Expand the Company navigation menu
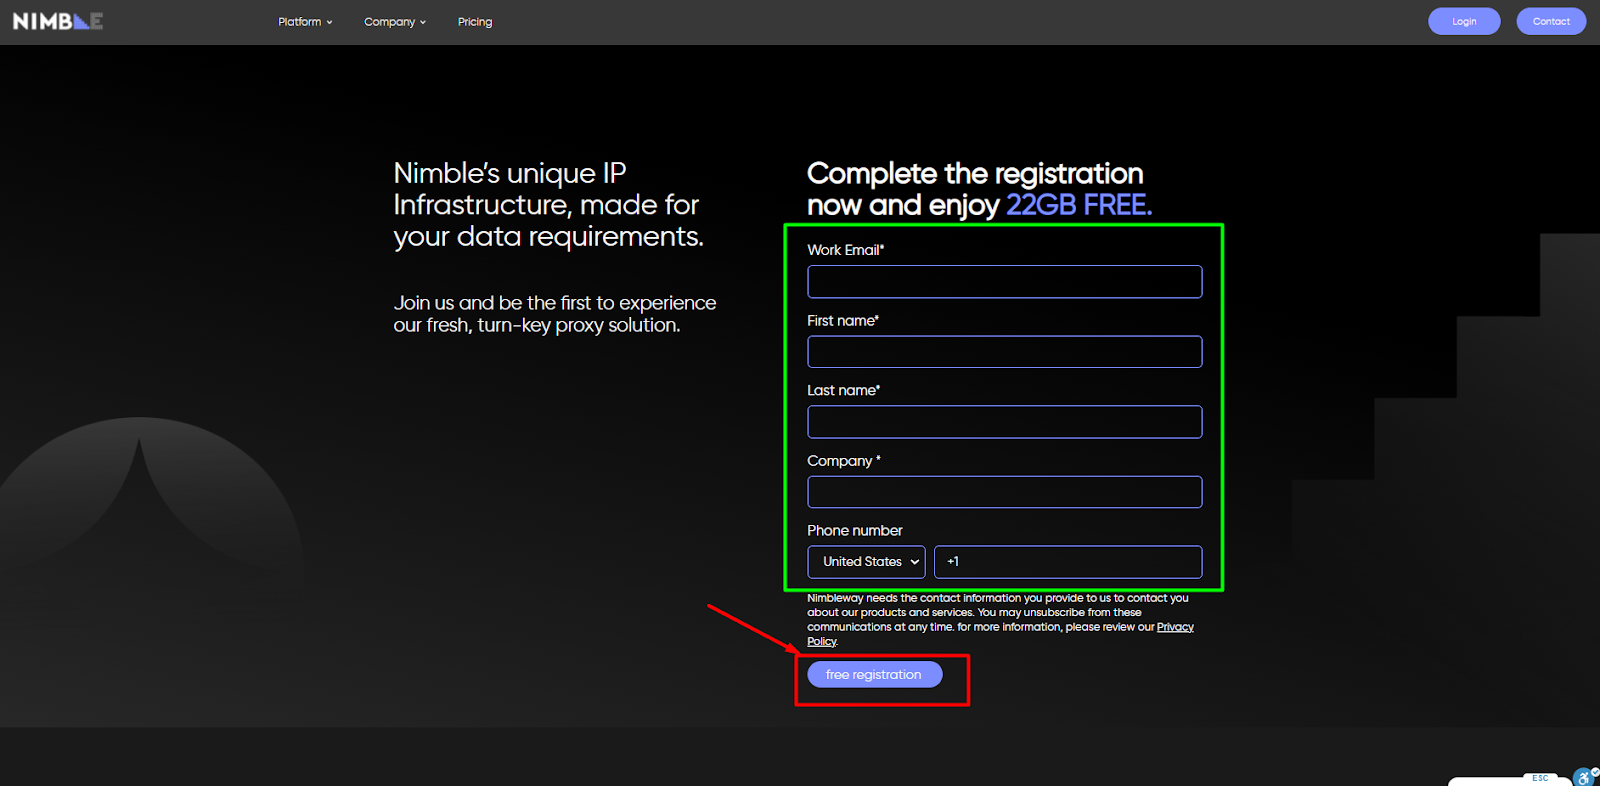The image size is (1600, 786). [394, 22]
